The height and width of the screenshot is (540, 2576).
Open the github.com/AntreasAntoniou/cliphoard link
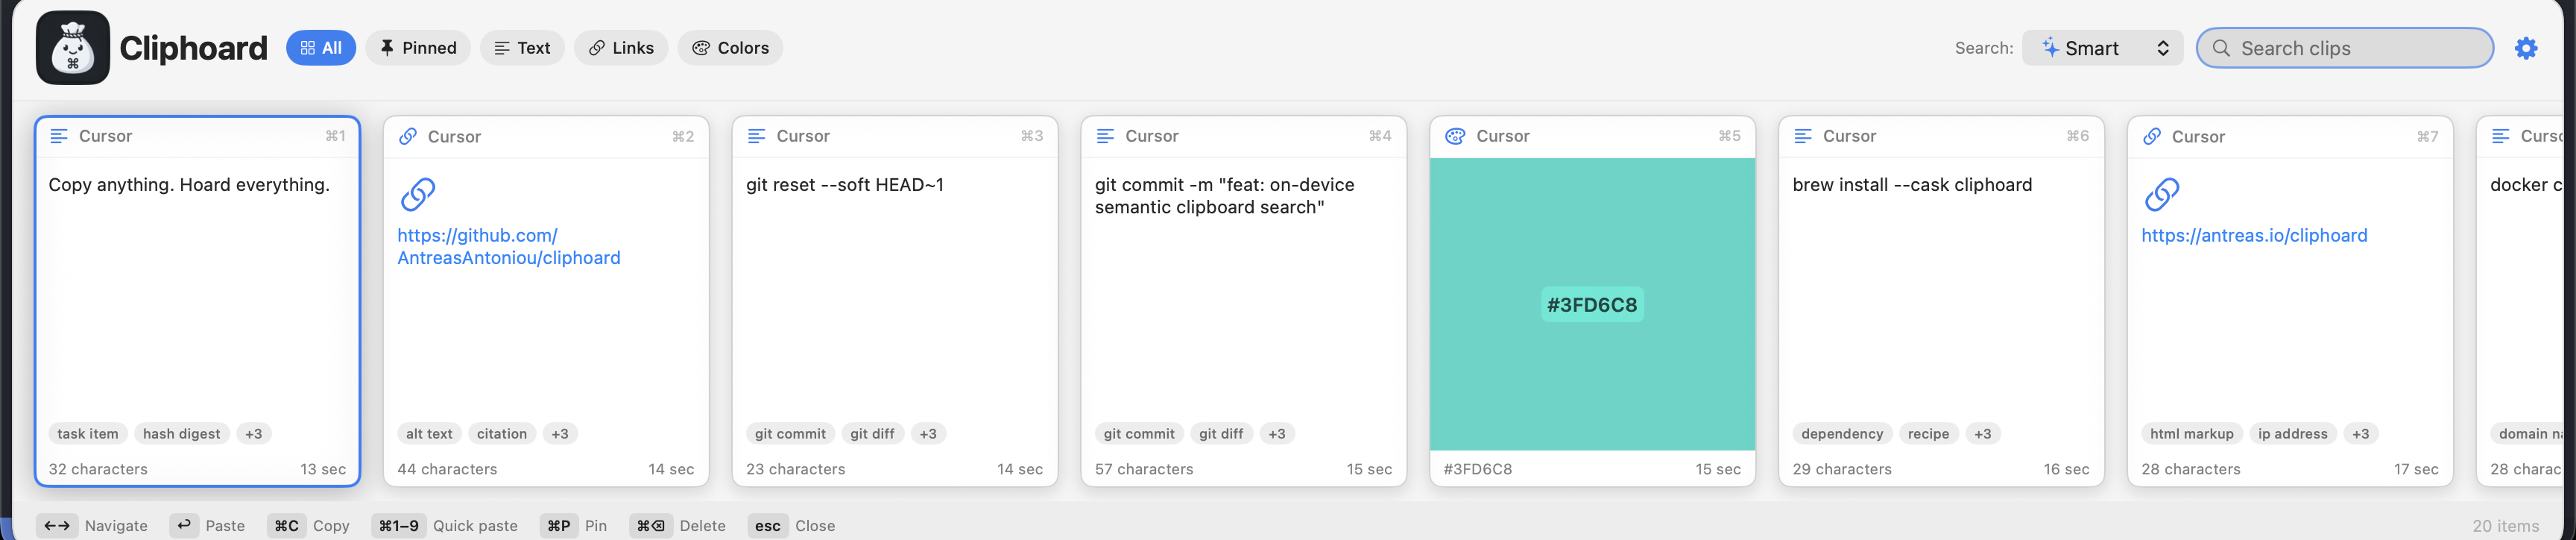coord(508,246)
